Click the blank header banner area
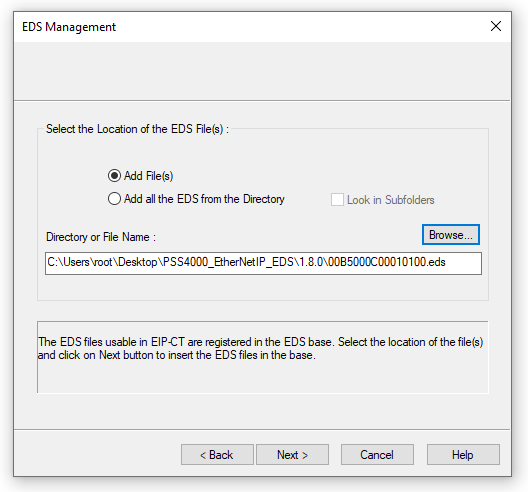The image size is (528, 492). pyautogui.click(x=262, y=71)
